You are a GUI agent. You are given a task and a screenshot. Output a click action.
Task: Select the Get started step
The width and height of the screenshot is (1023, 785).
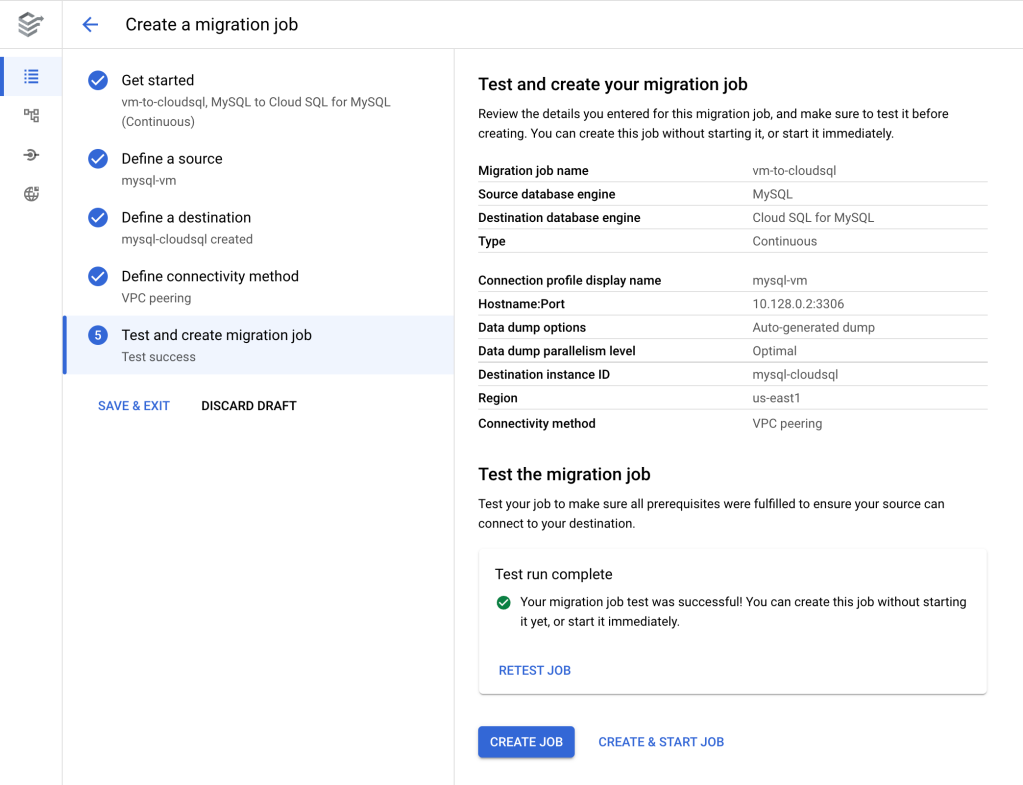[158, 80]
